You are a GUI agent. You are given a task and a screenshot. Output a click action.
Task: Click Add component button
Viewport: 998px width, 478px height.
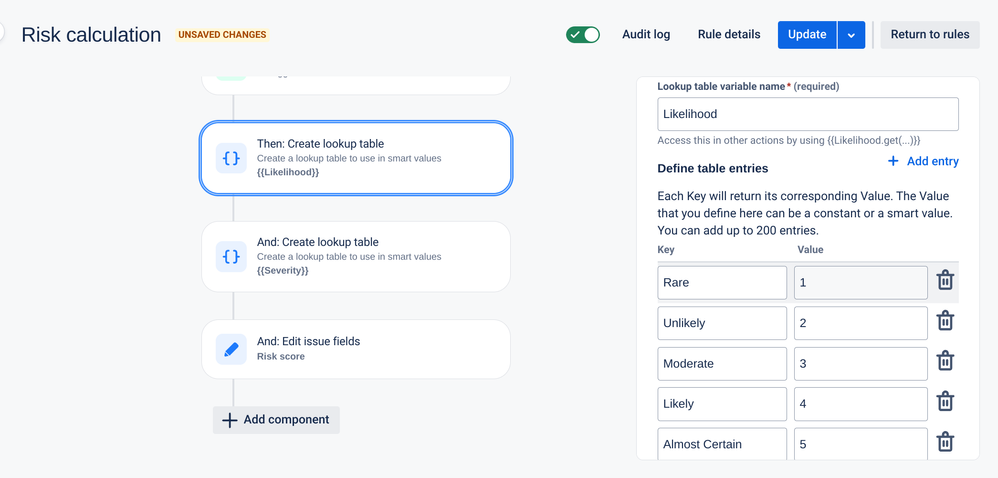276,420
